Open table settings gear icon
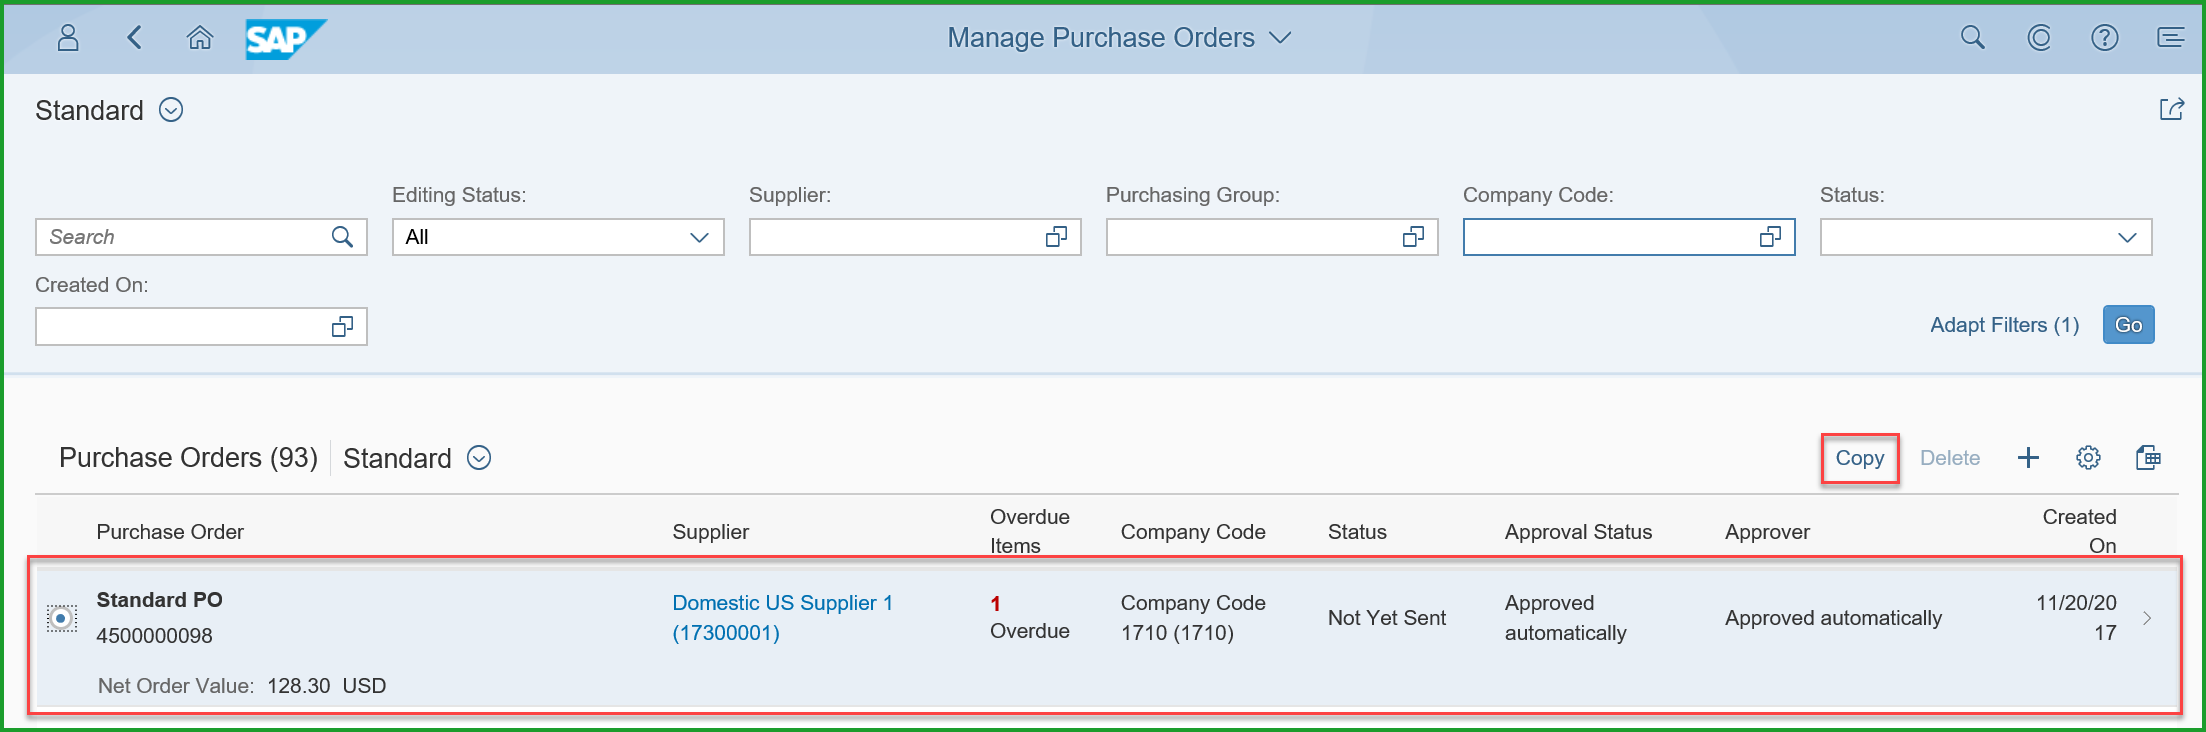 click(x=2088, y=458)
